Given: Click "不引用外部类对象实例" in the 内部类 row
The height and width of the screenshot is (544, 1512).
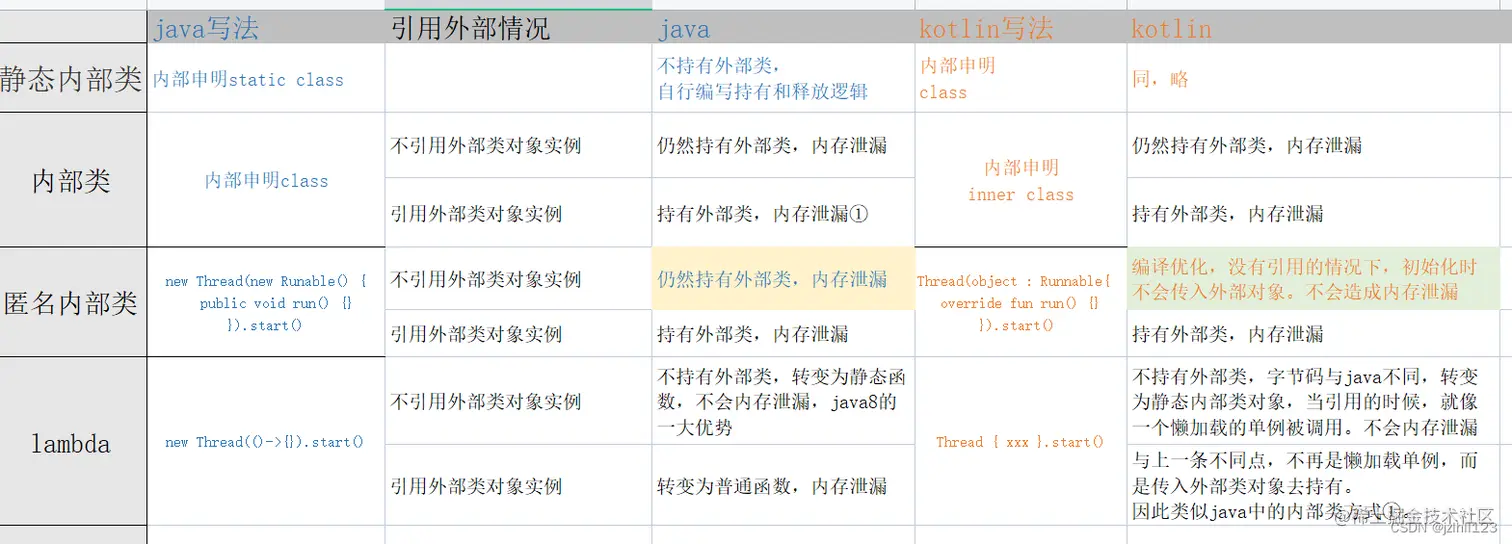Looking at the screenshot, I should tap(518, 145).
